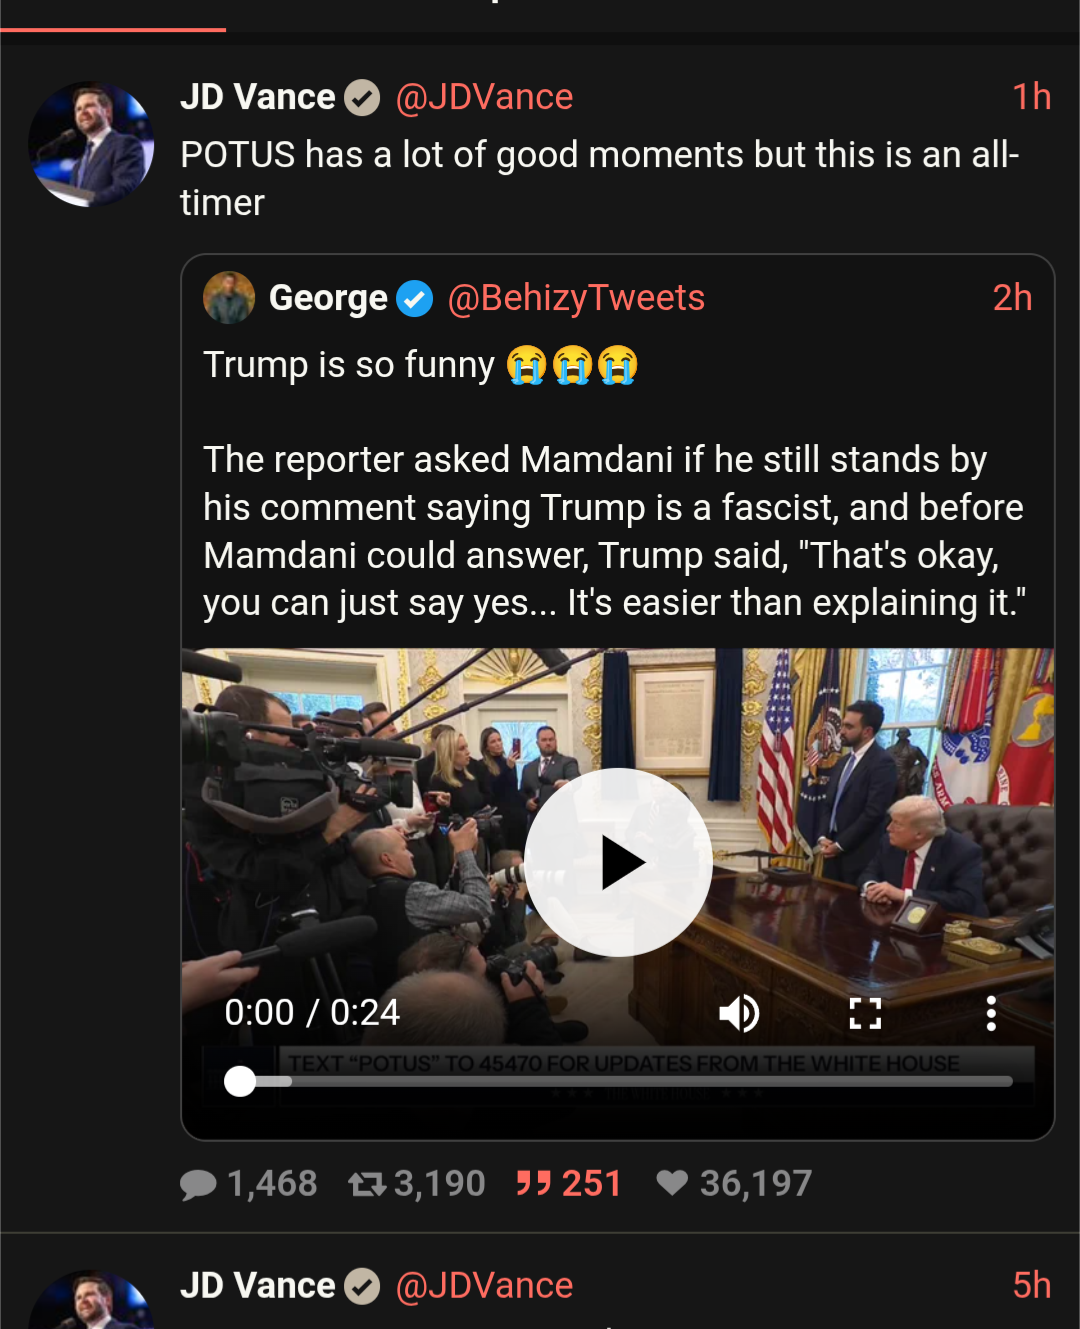Select the red-underlined active tab at top
This screenshot has height=1329, width=1080.
coord(112,14)
